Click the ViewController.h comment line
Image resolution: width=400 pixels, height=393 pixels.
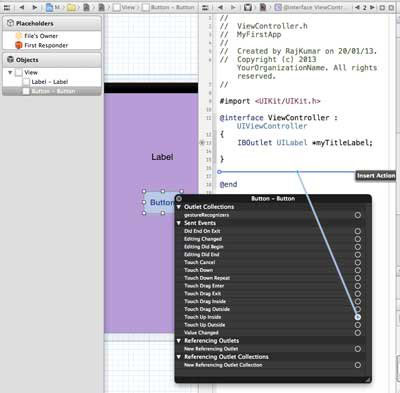tap(264, 26)
